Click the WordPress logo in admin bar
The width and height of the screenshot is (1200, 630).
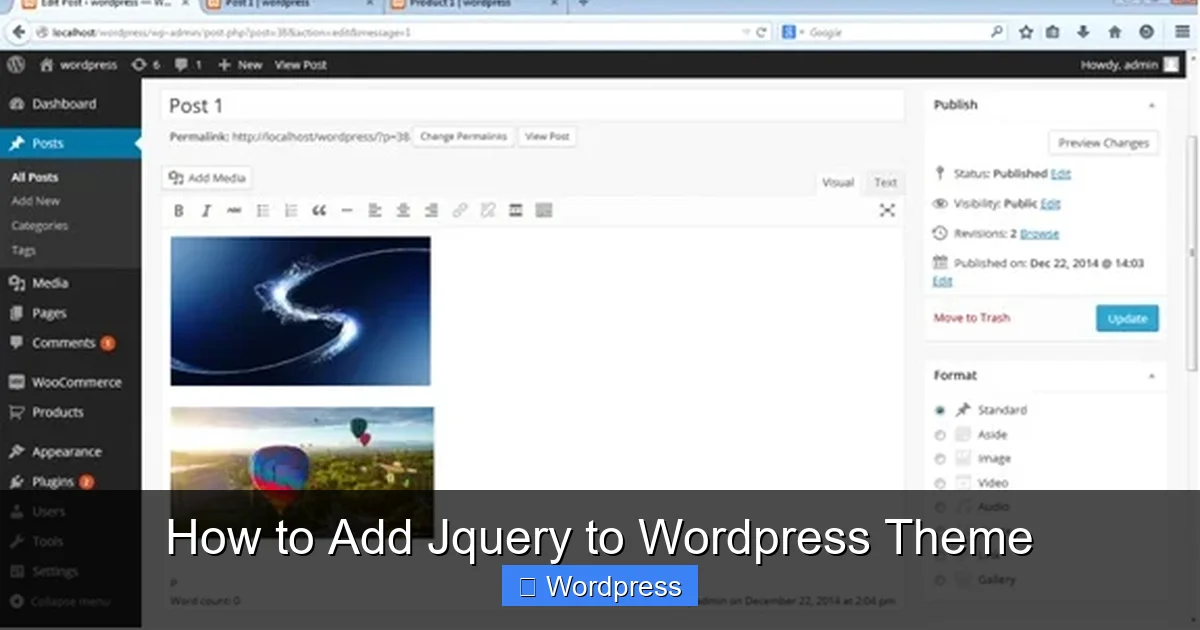tap(15, 64)
